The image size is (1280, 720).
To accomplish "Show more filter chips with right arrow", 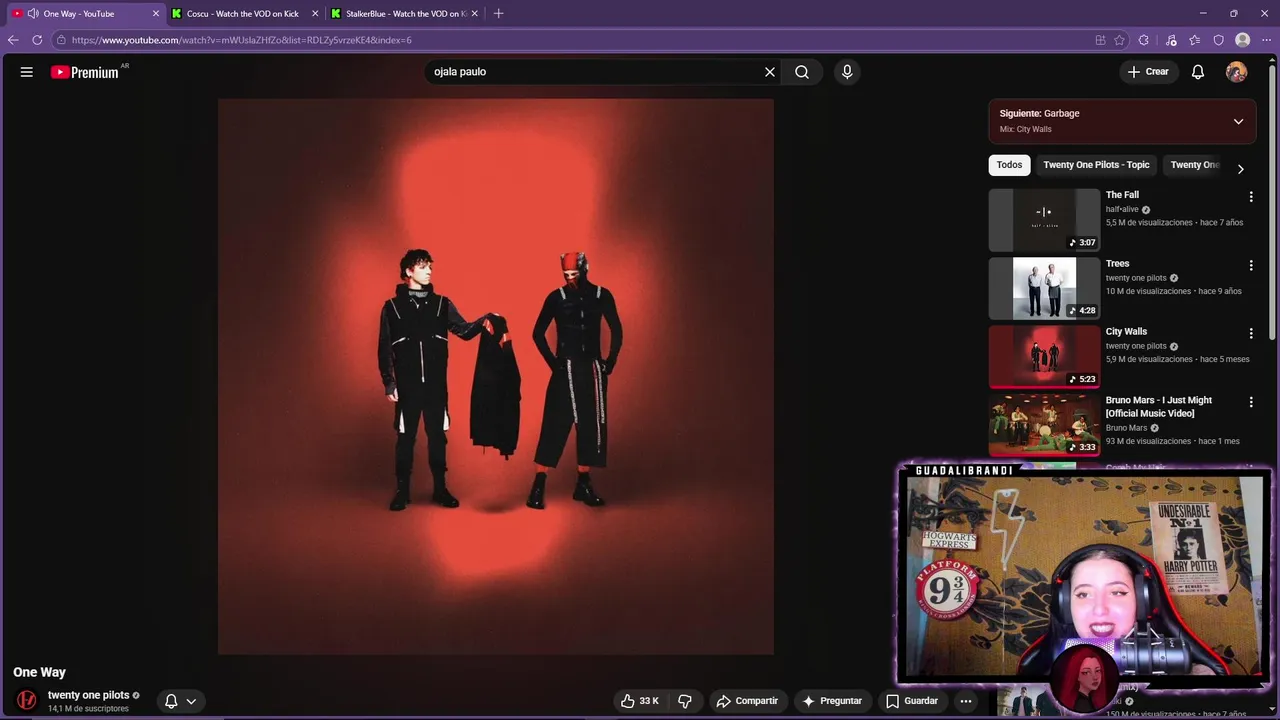I will click(x=1240, y=169).
